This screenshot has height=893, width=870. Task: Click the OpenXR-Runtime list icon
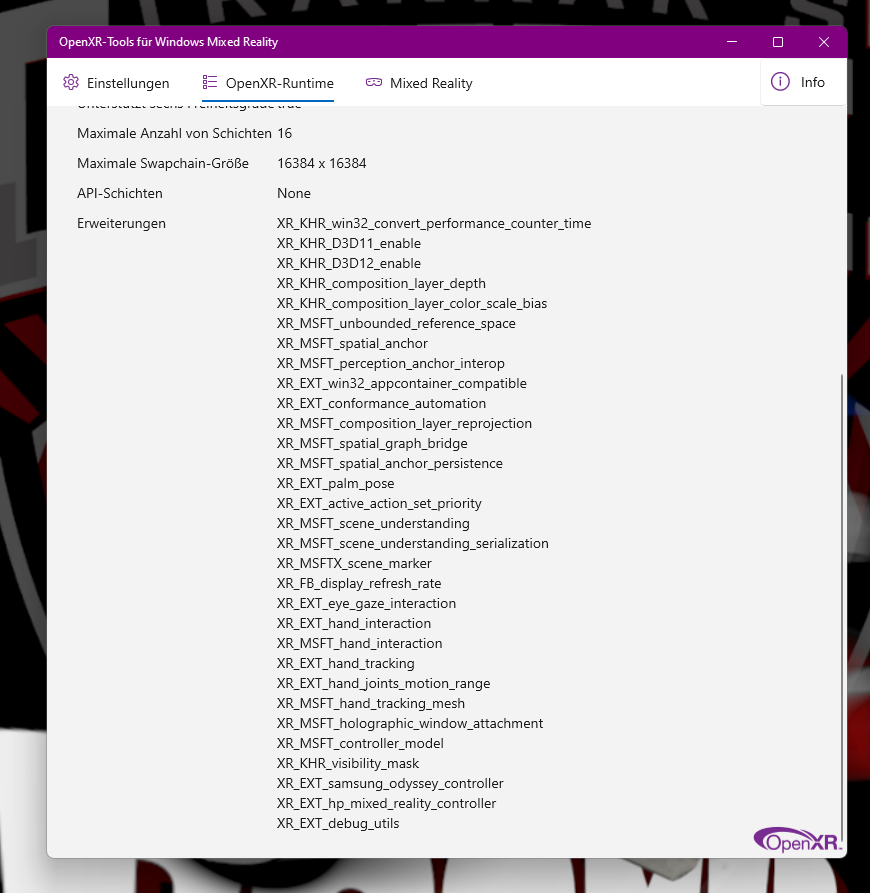point(210,82)
